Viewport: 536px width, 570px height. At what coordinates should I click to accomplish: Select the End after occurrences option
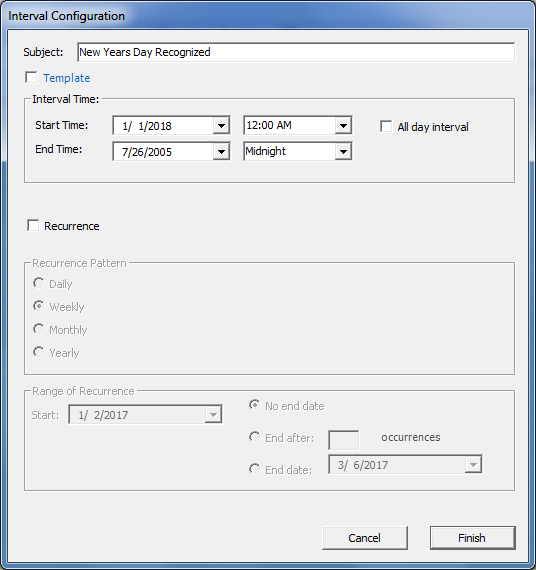(x=255, y=437)
